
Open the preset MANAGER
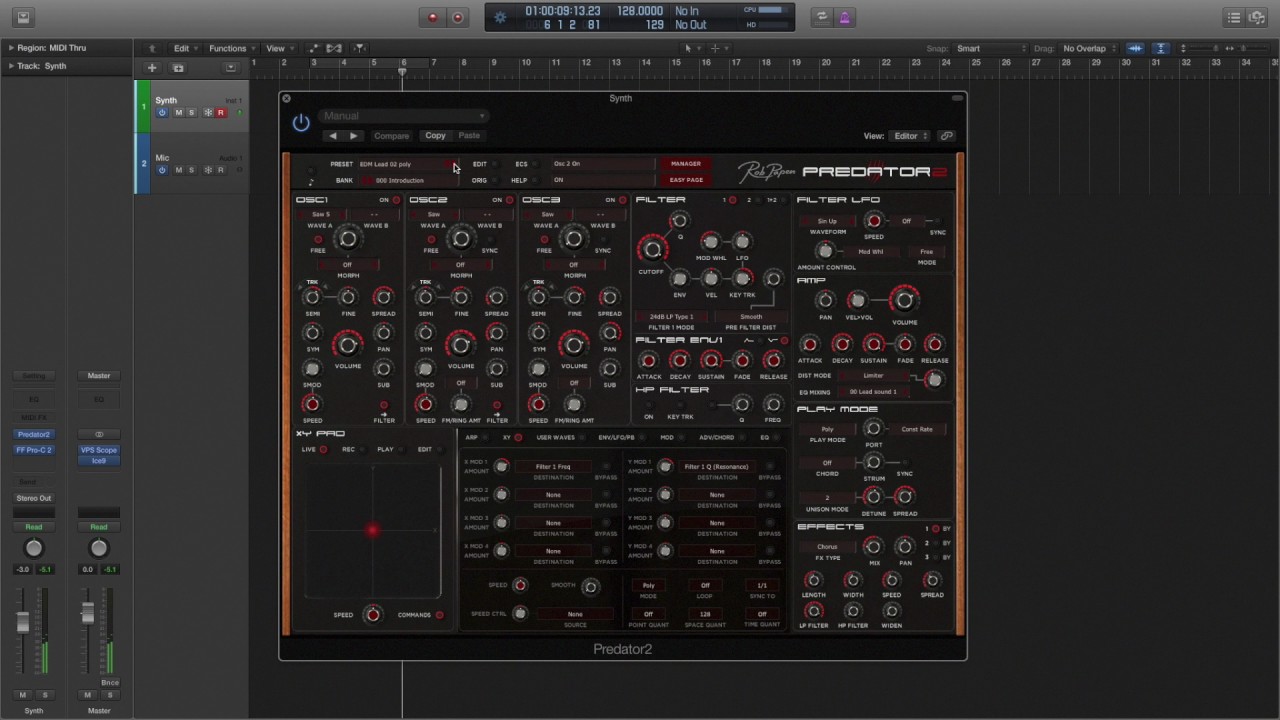tap(685, 164)
